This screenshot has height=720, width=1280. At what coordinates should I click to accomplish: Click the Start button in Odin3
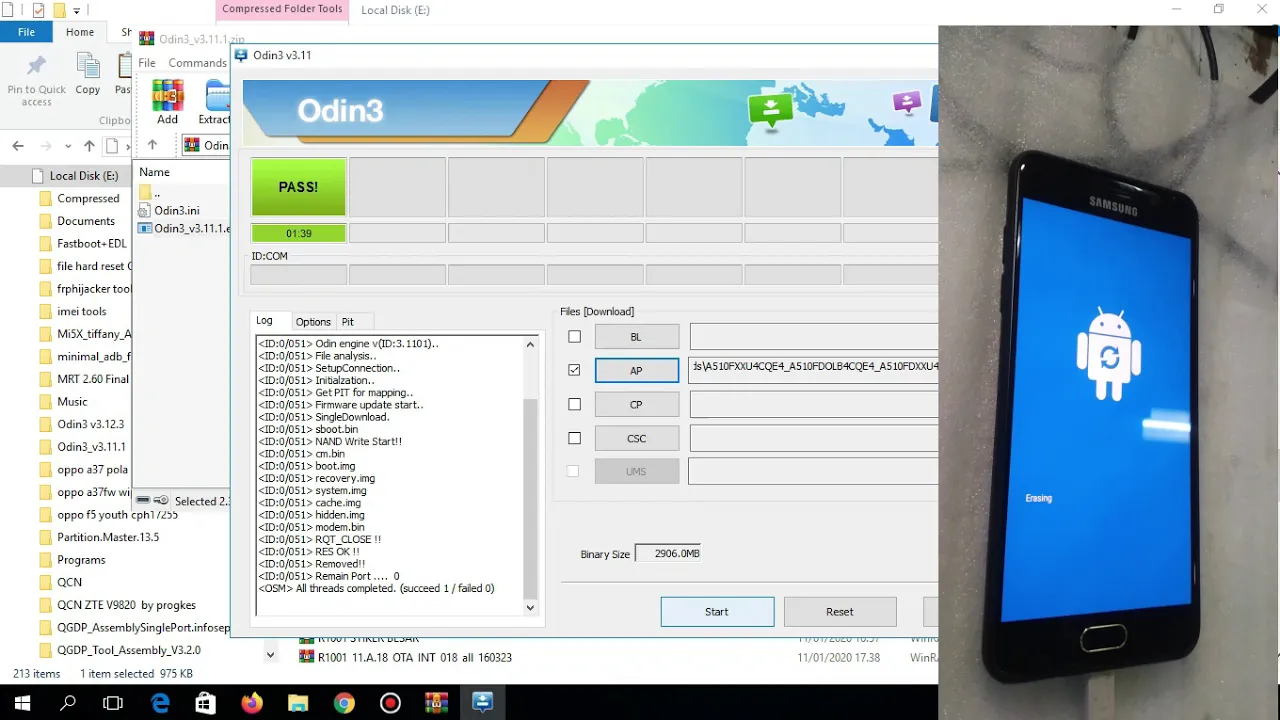point(717,612)
